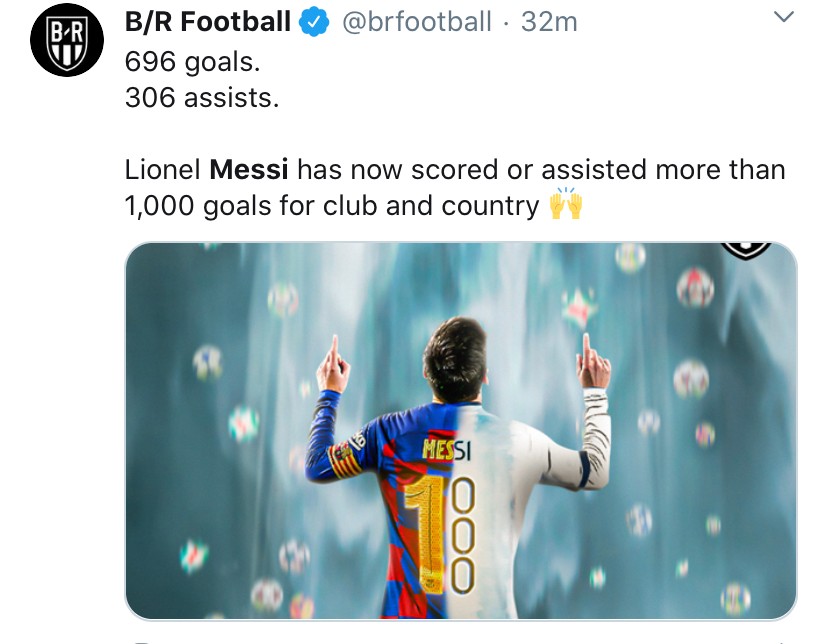This screenshot has width=822, height=644.
Task: Open the B/R Football display name
Action: pyautogui.click(x=208, y=21)
